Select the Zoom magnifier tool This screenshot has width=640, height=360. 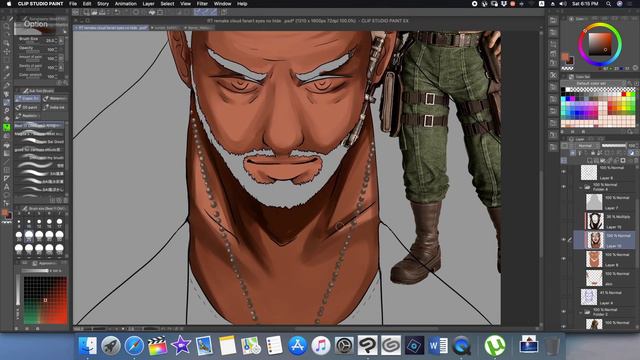[x=7, y=26]
